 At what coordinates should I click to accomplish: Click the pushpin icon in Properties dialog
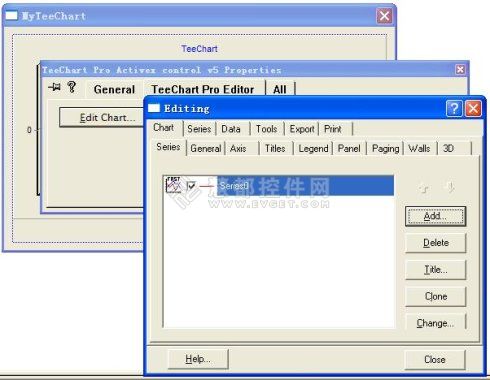click(x=54, y=87)
